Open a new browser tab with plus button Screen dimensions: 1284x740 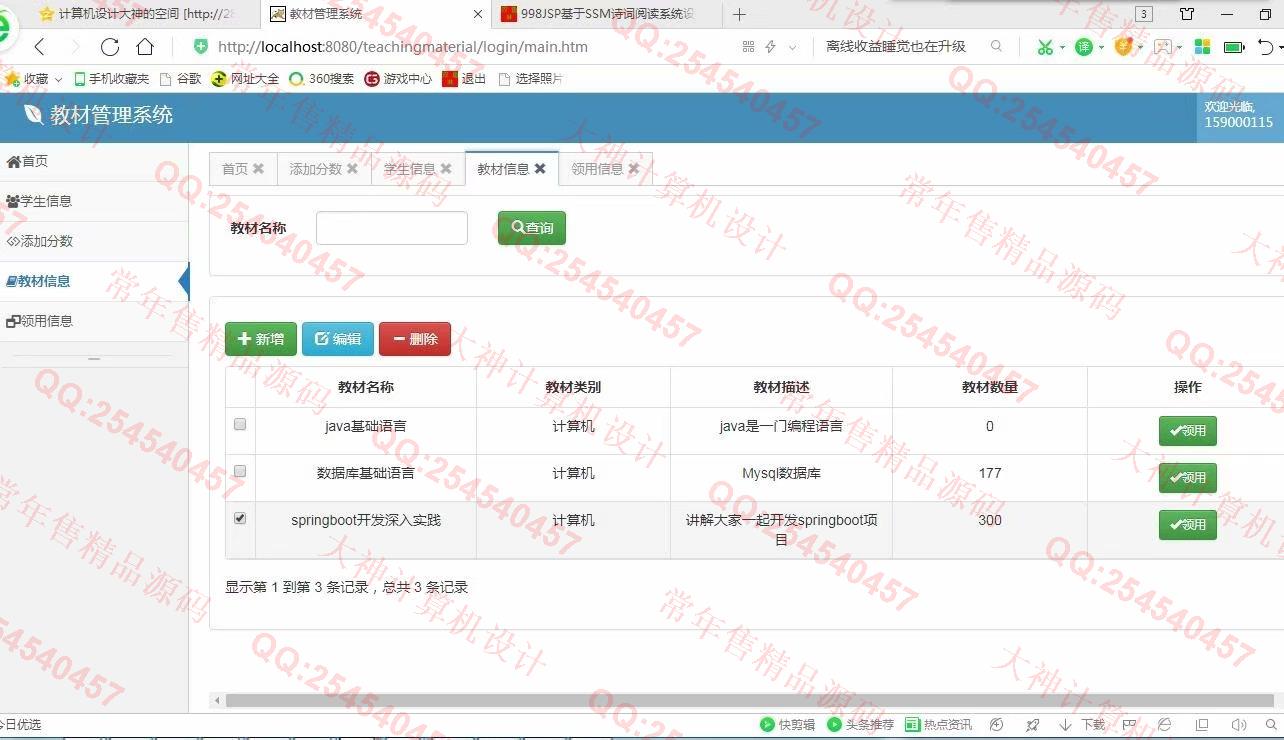pyautogui.click(x=739, y=14)
